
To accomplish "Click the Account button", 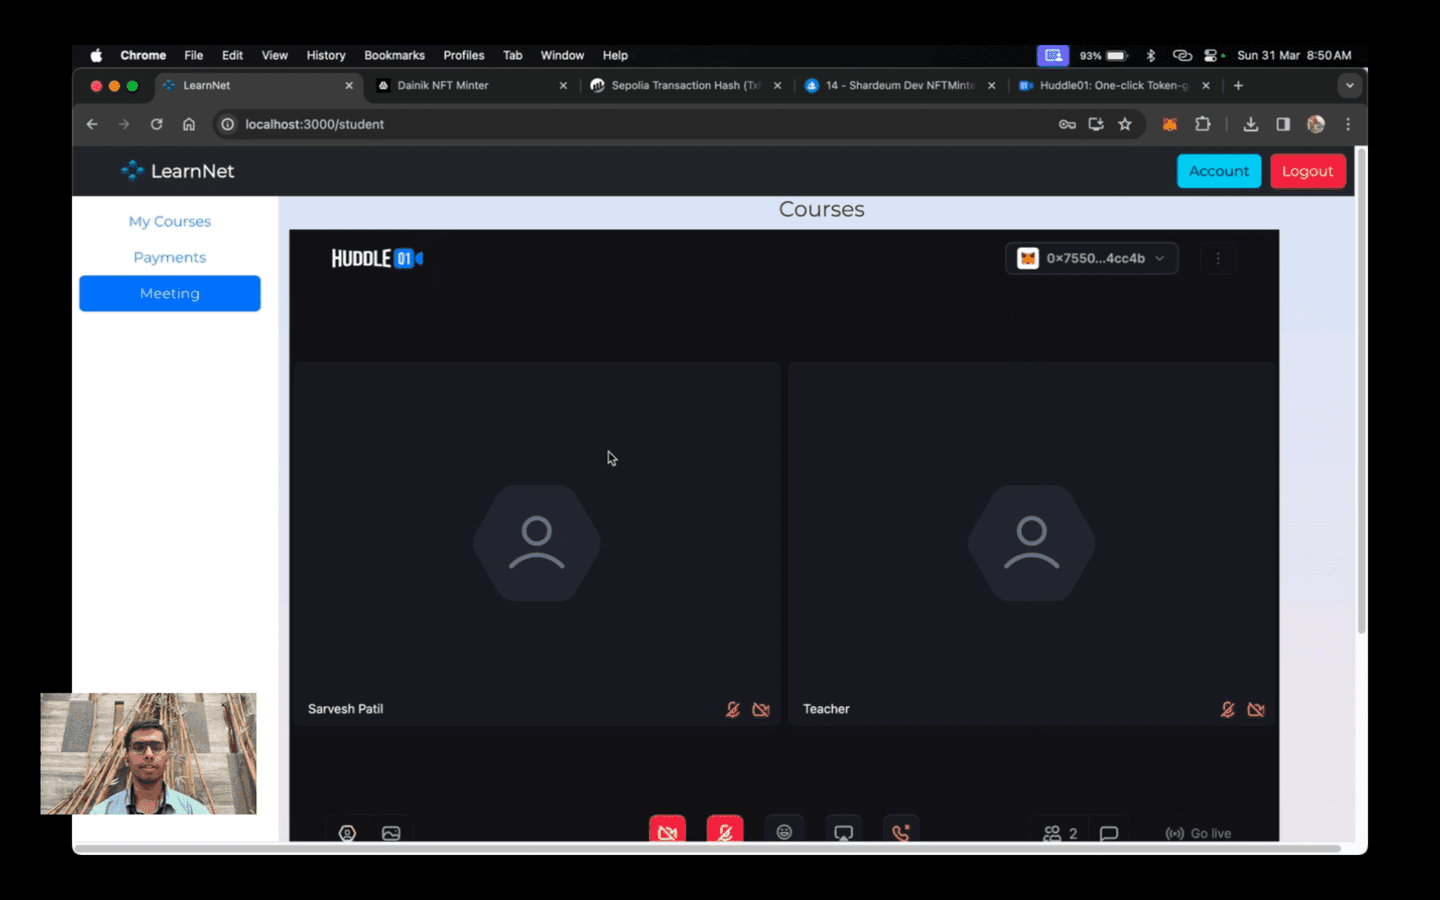I will pos(1219,171).
